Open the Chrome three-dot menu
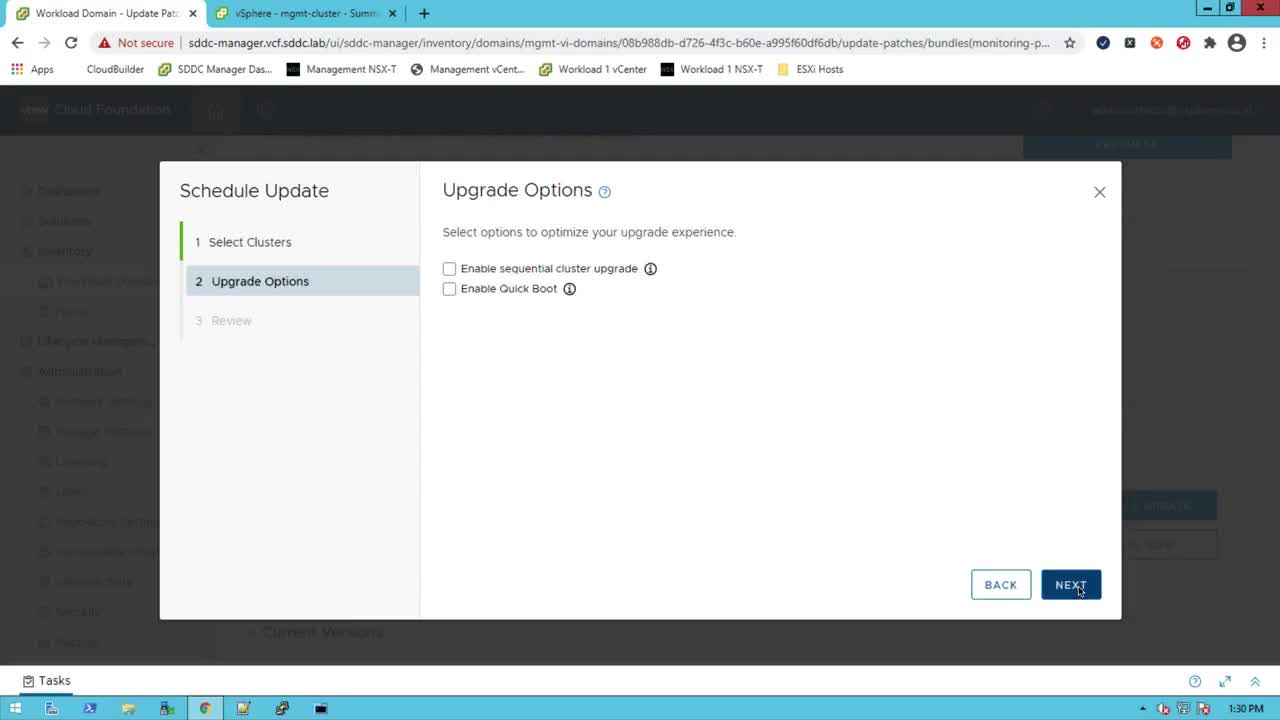 point(1264,43)
